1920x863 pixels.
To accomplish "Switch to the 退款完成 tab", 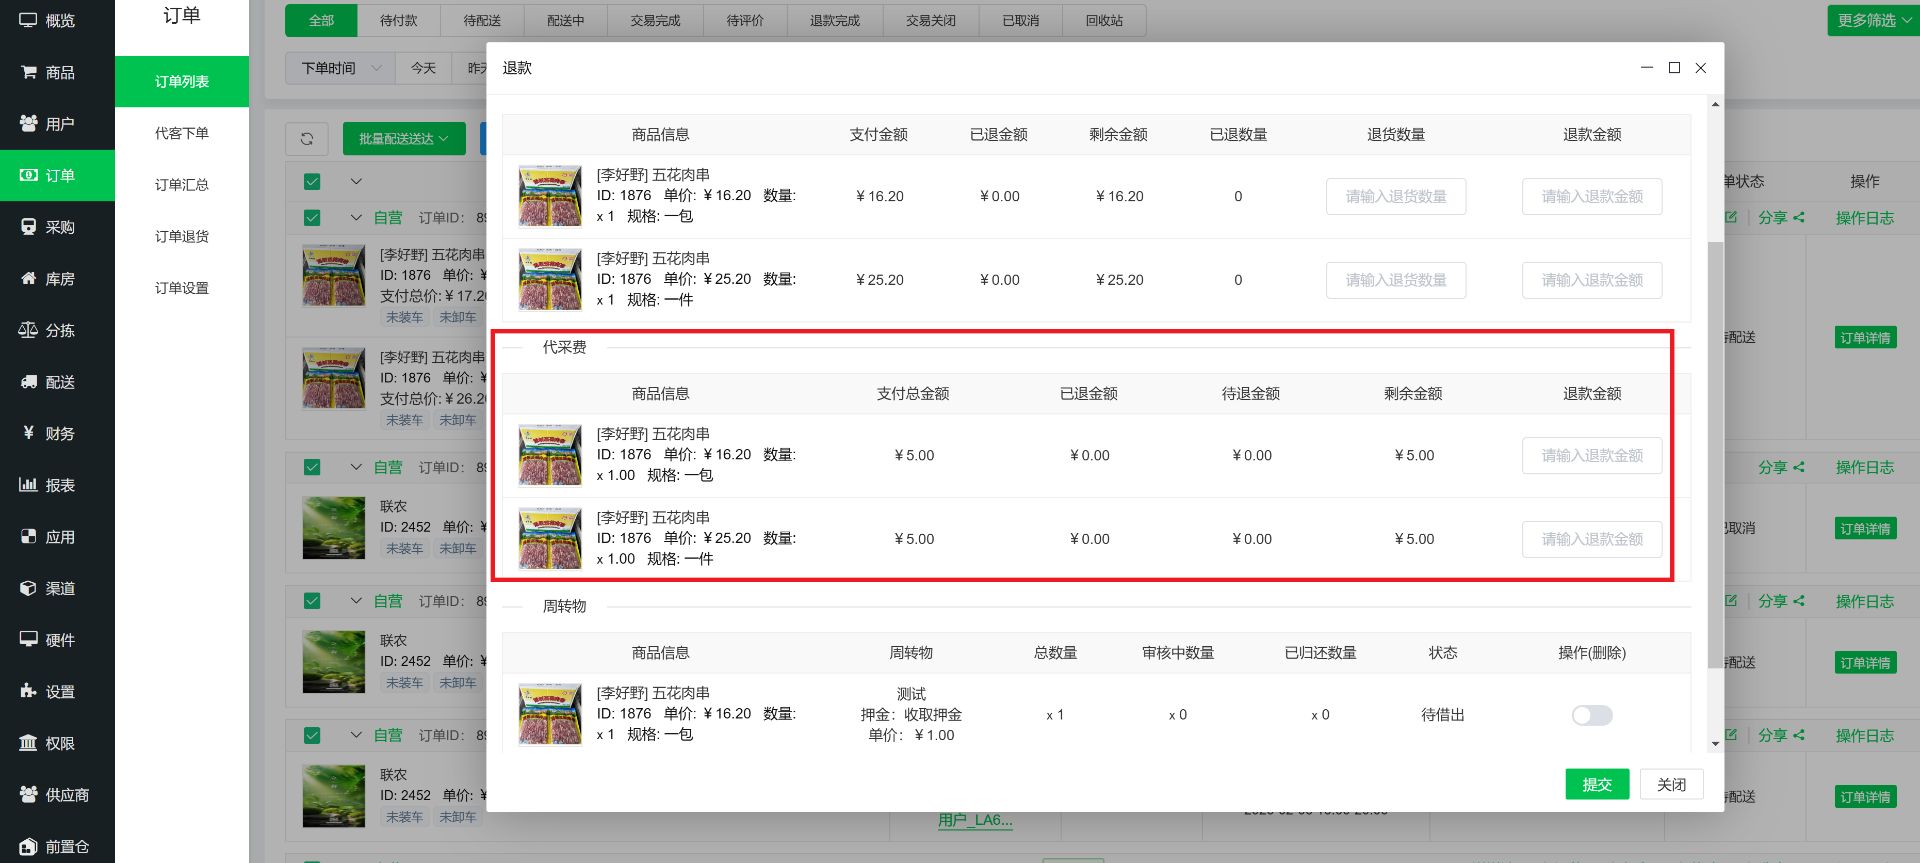I will (835, 20).
